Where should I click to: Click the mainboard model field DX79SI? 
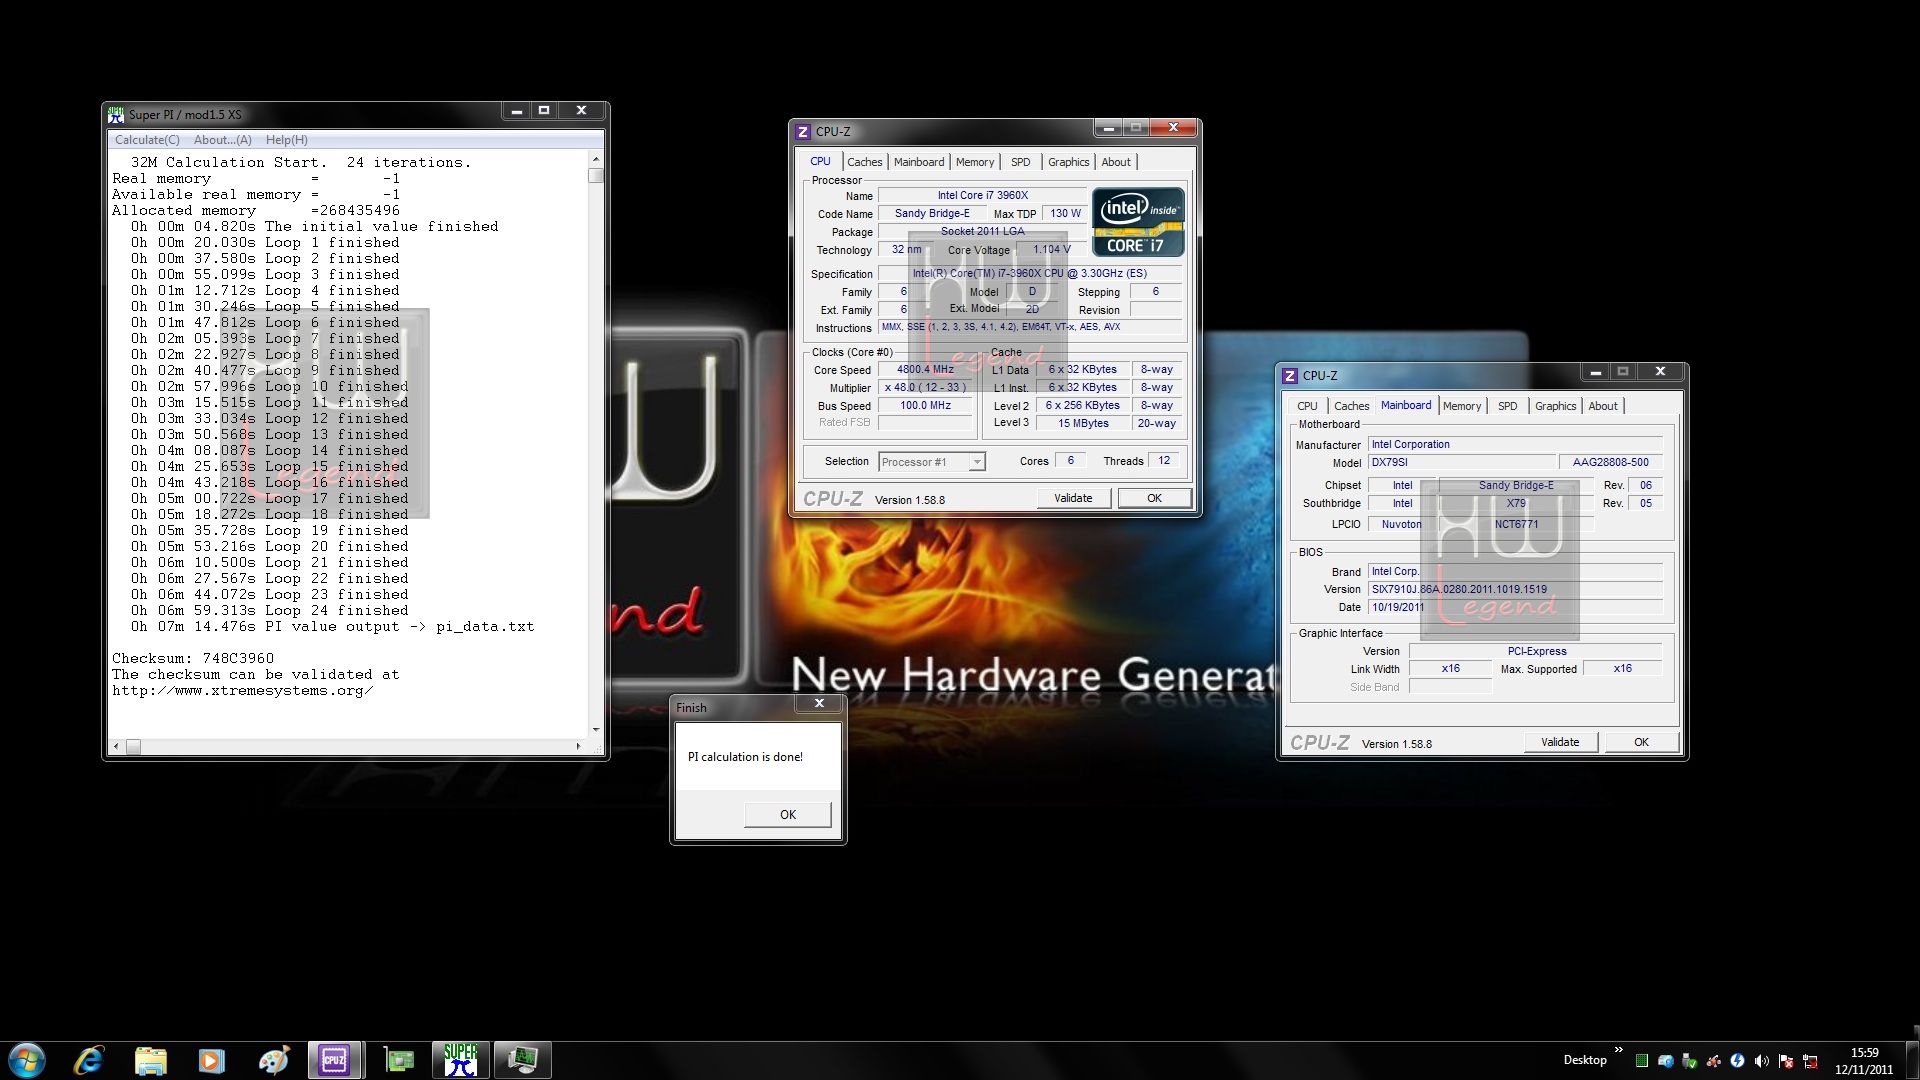click(x=1462, y=463)
